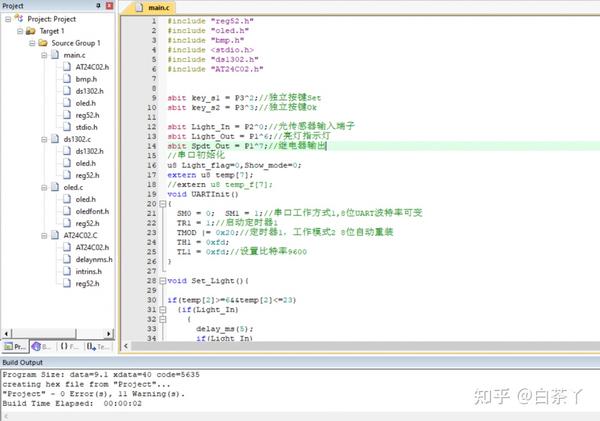Switch to the Te... (Templates) bottom tab

pos(98,346)
